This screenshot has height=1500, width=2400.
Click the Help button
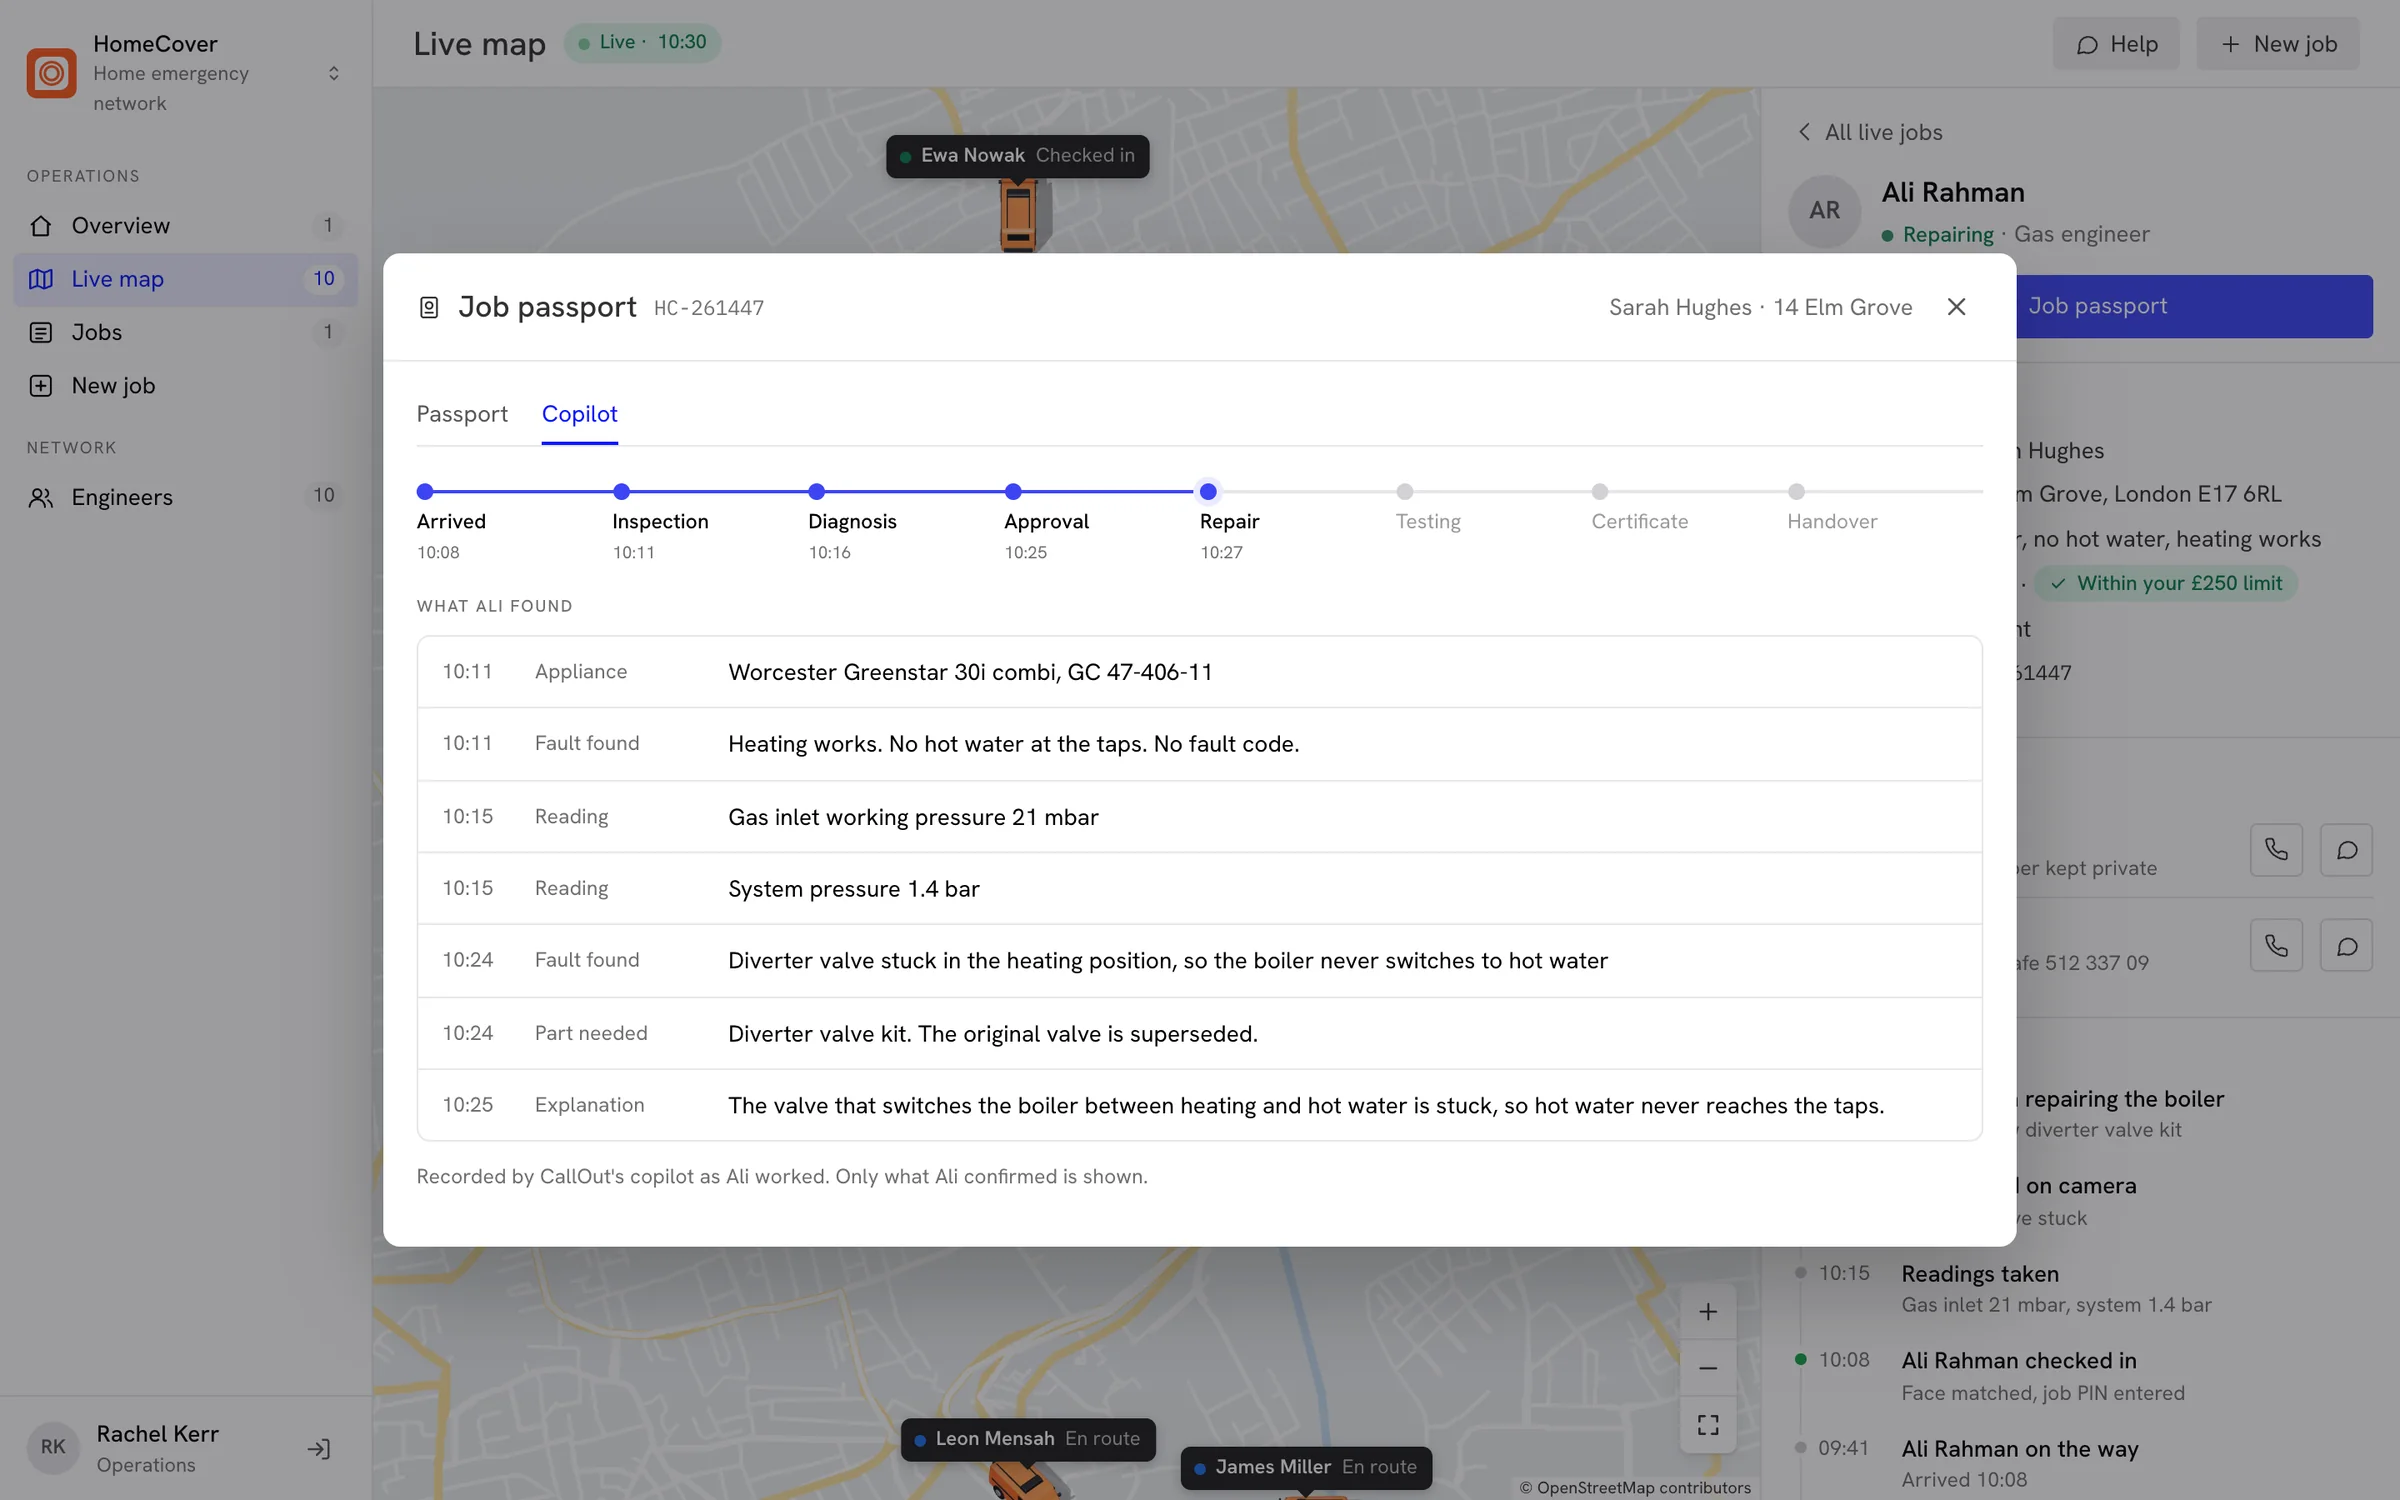2116,44
